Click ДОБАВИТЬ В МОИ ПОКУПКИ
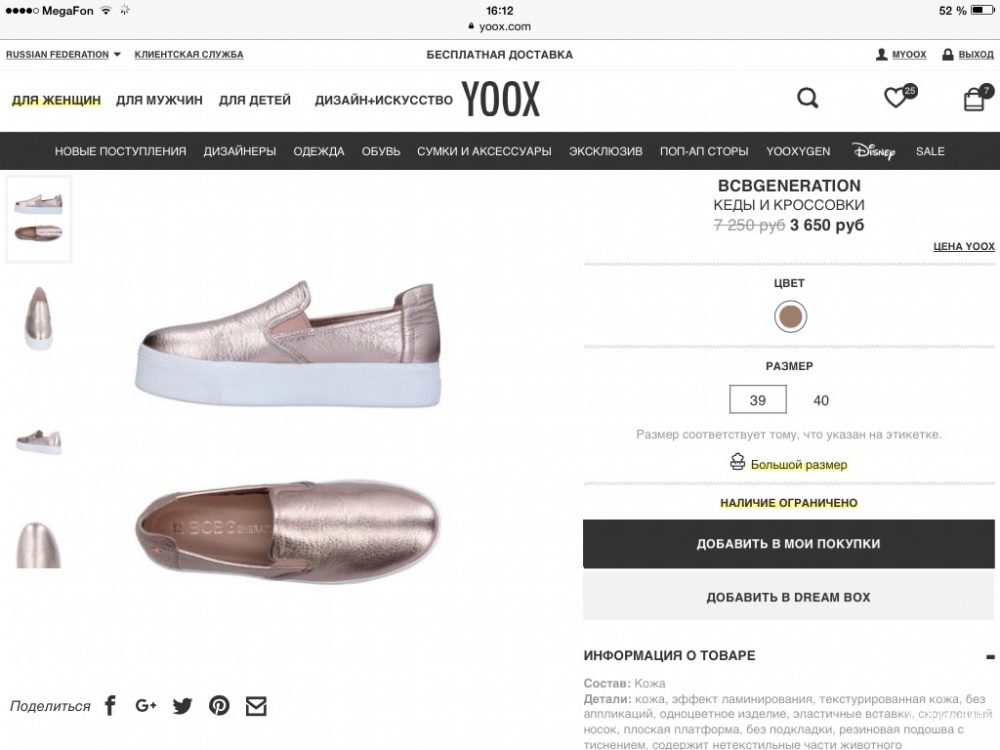 [x=787, y=543]
